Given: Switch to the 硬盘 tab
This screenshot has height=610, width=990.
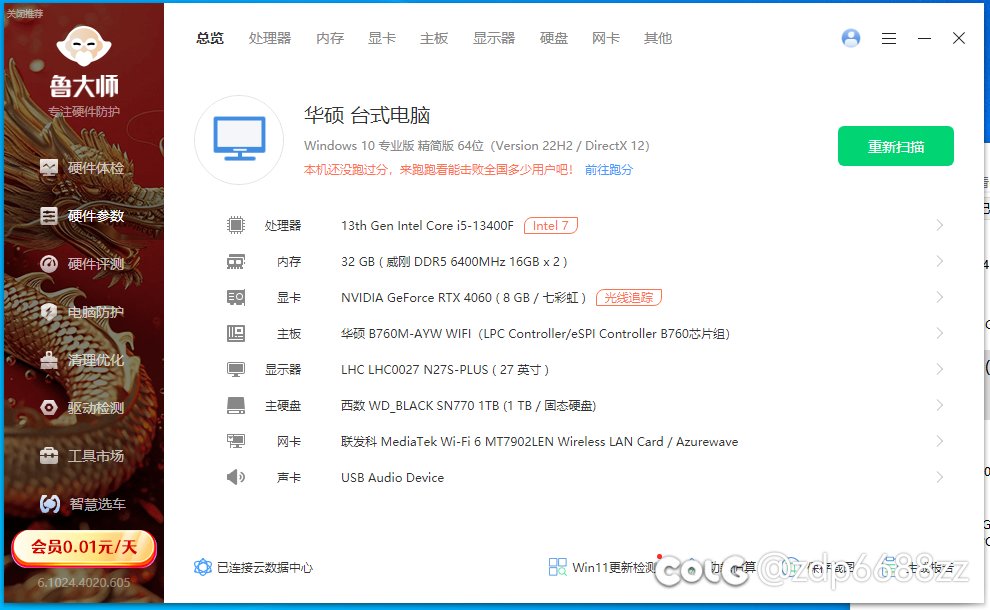Looking at the screenshot, I should [x=554, y=39].
